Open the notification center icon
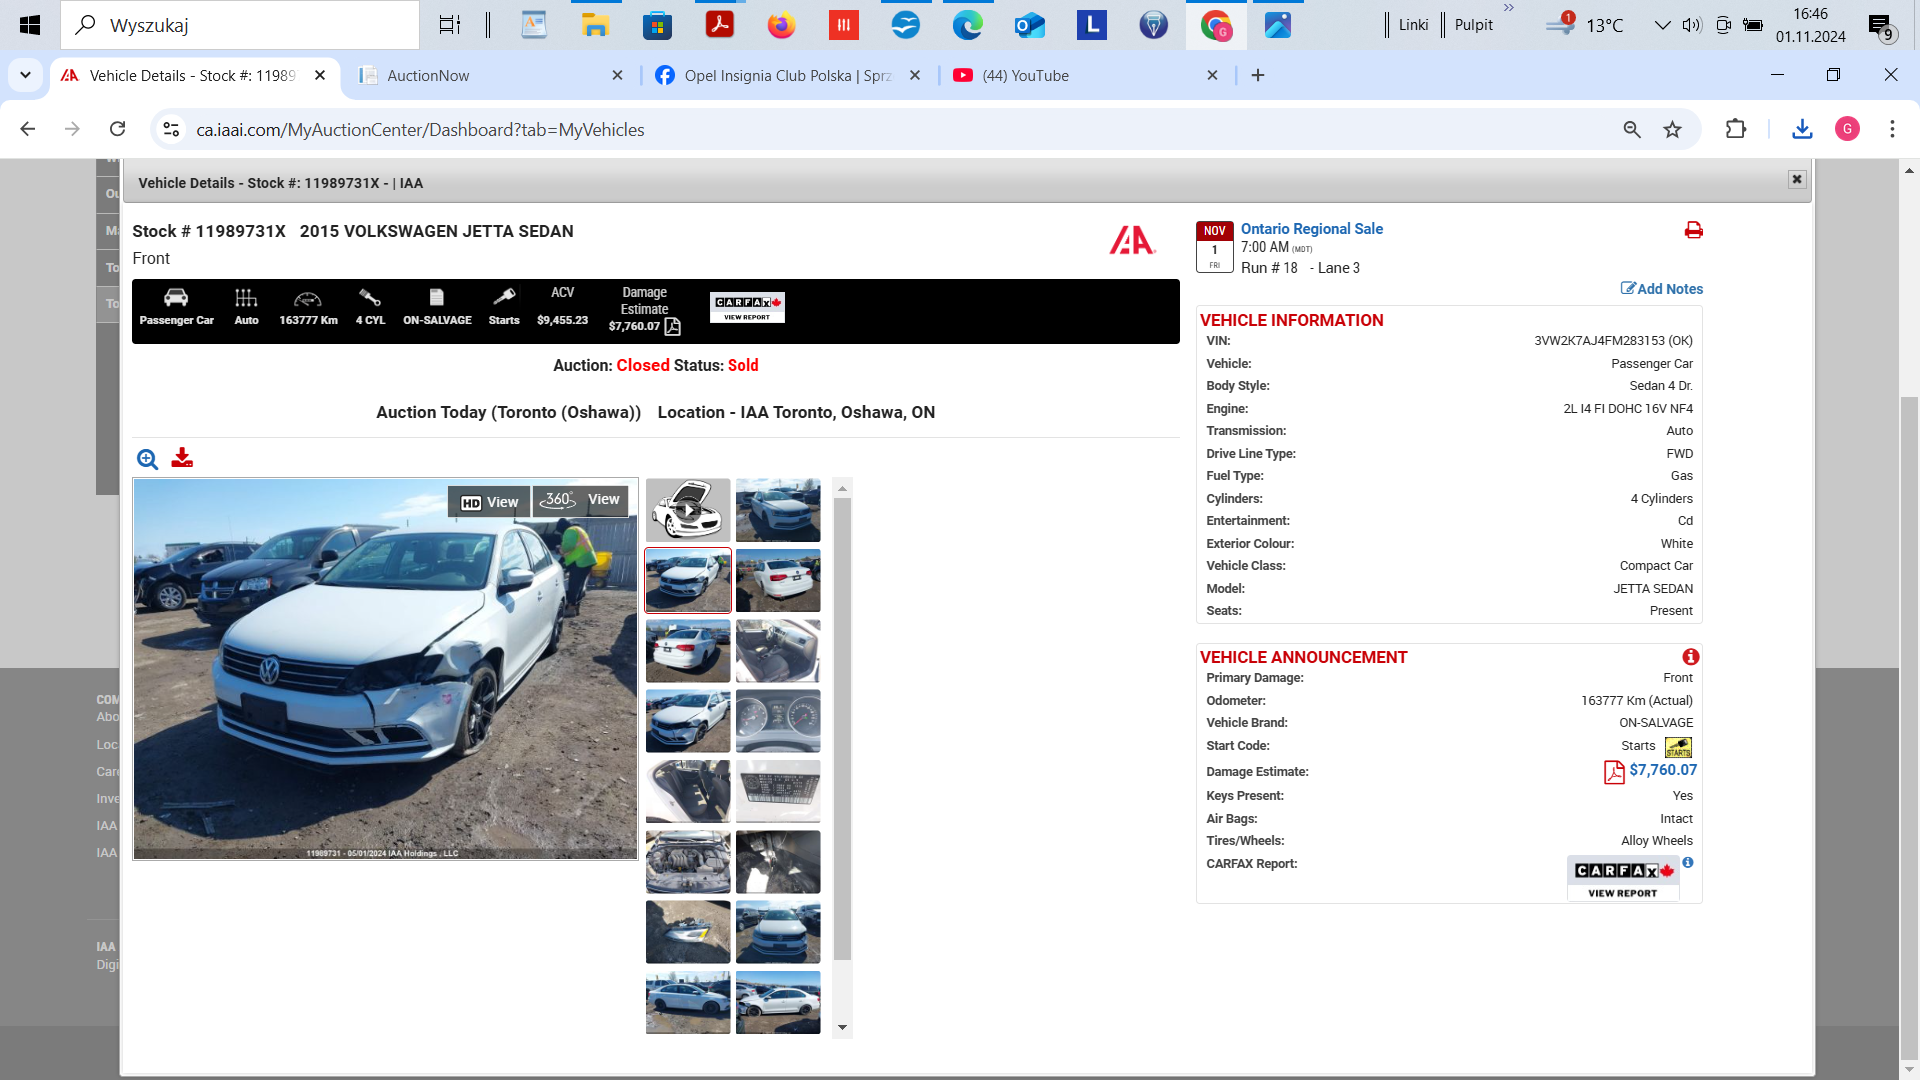Viewport: 1920px width, 1080px height. pyautogui.click(x=1881, y=27)
